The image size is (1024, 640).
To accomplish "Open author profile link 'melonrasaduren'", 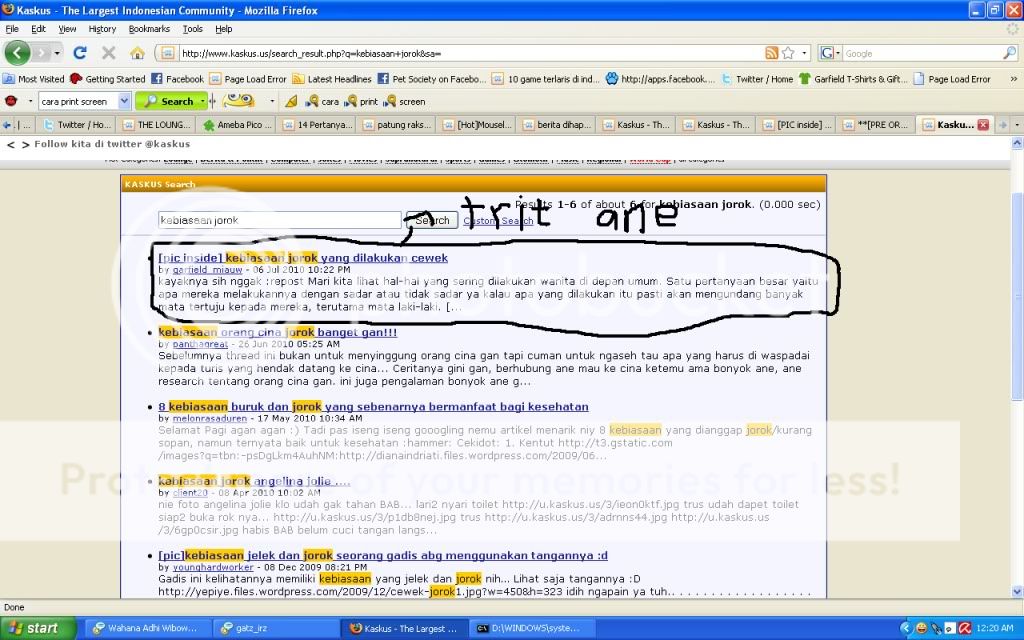I will coord(210,419).
